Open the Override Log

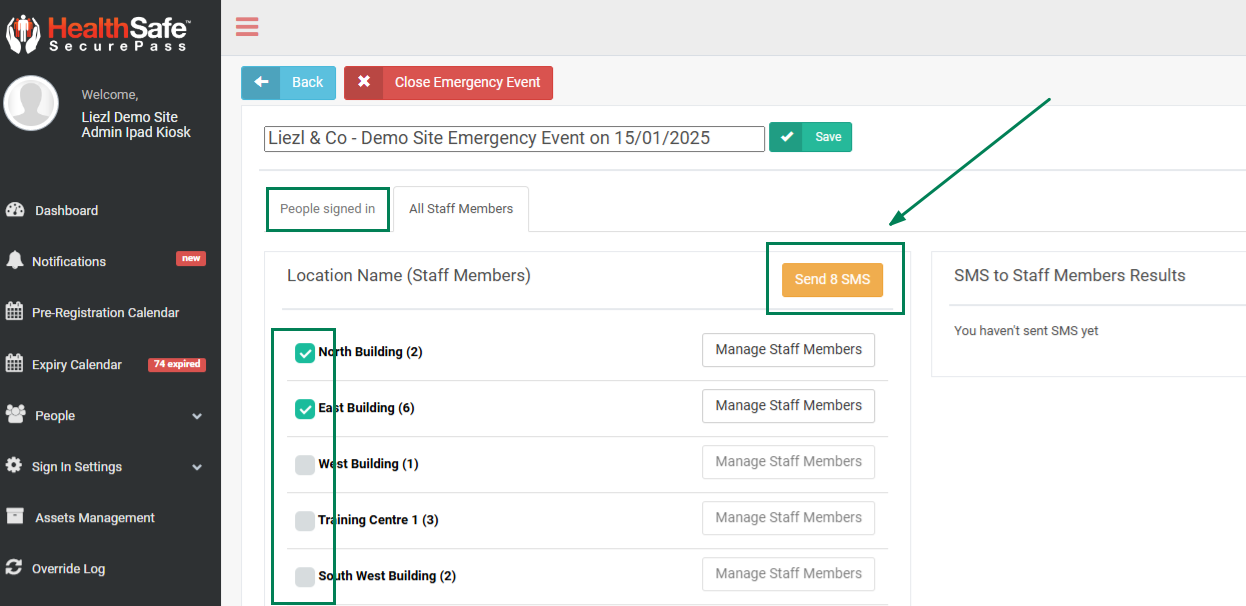point(68,569)
